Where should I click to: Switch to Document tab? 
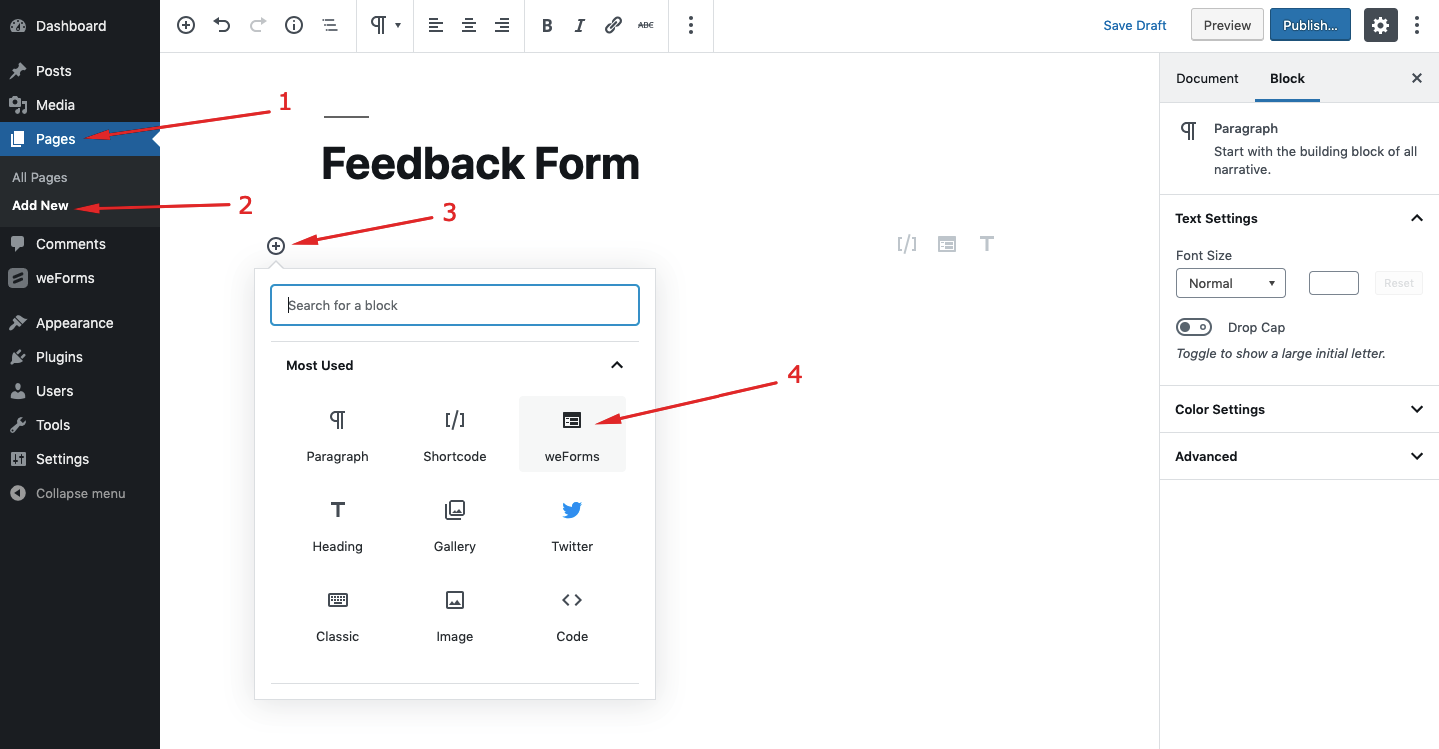pyautogui.click(x=1207, y=78)
